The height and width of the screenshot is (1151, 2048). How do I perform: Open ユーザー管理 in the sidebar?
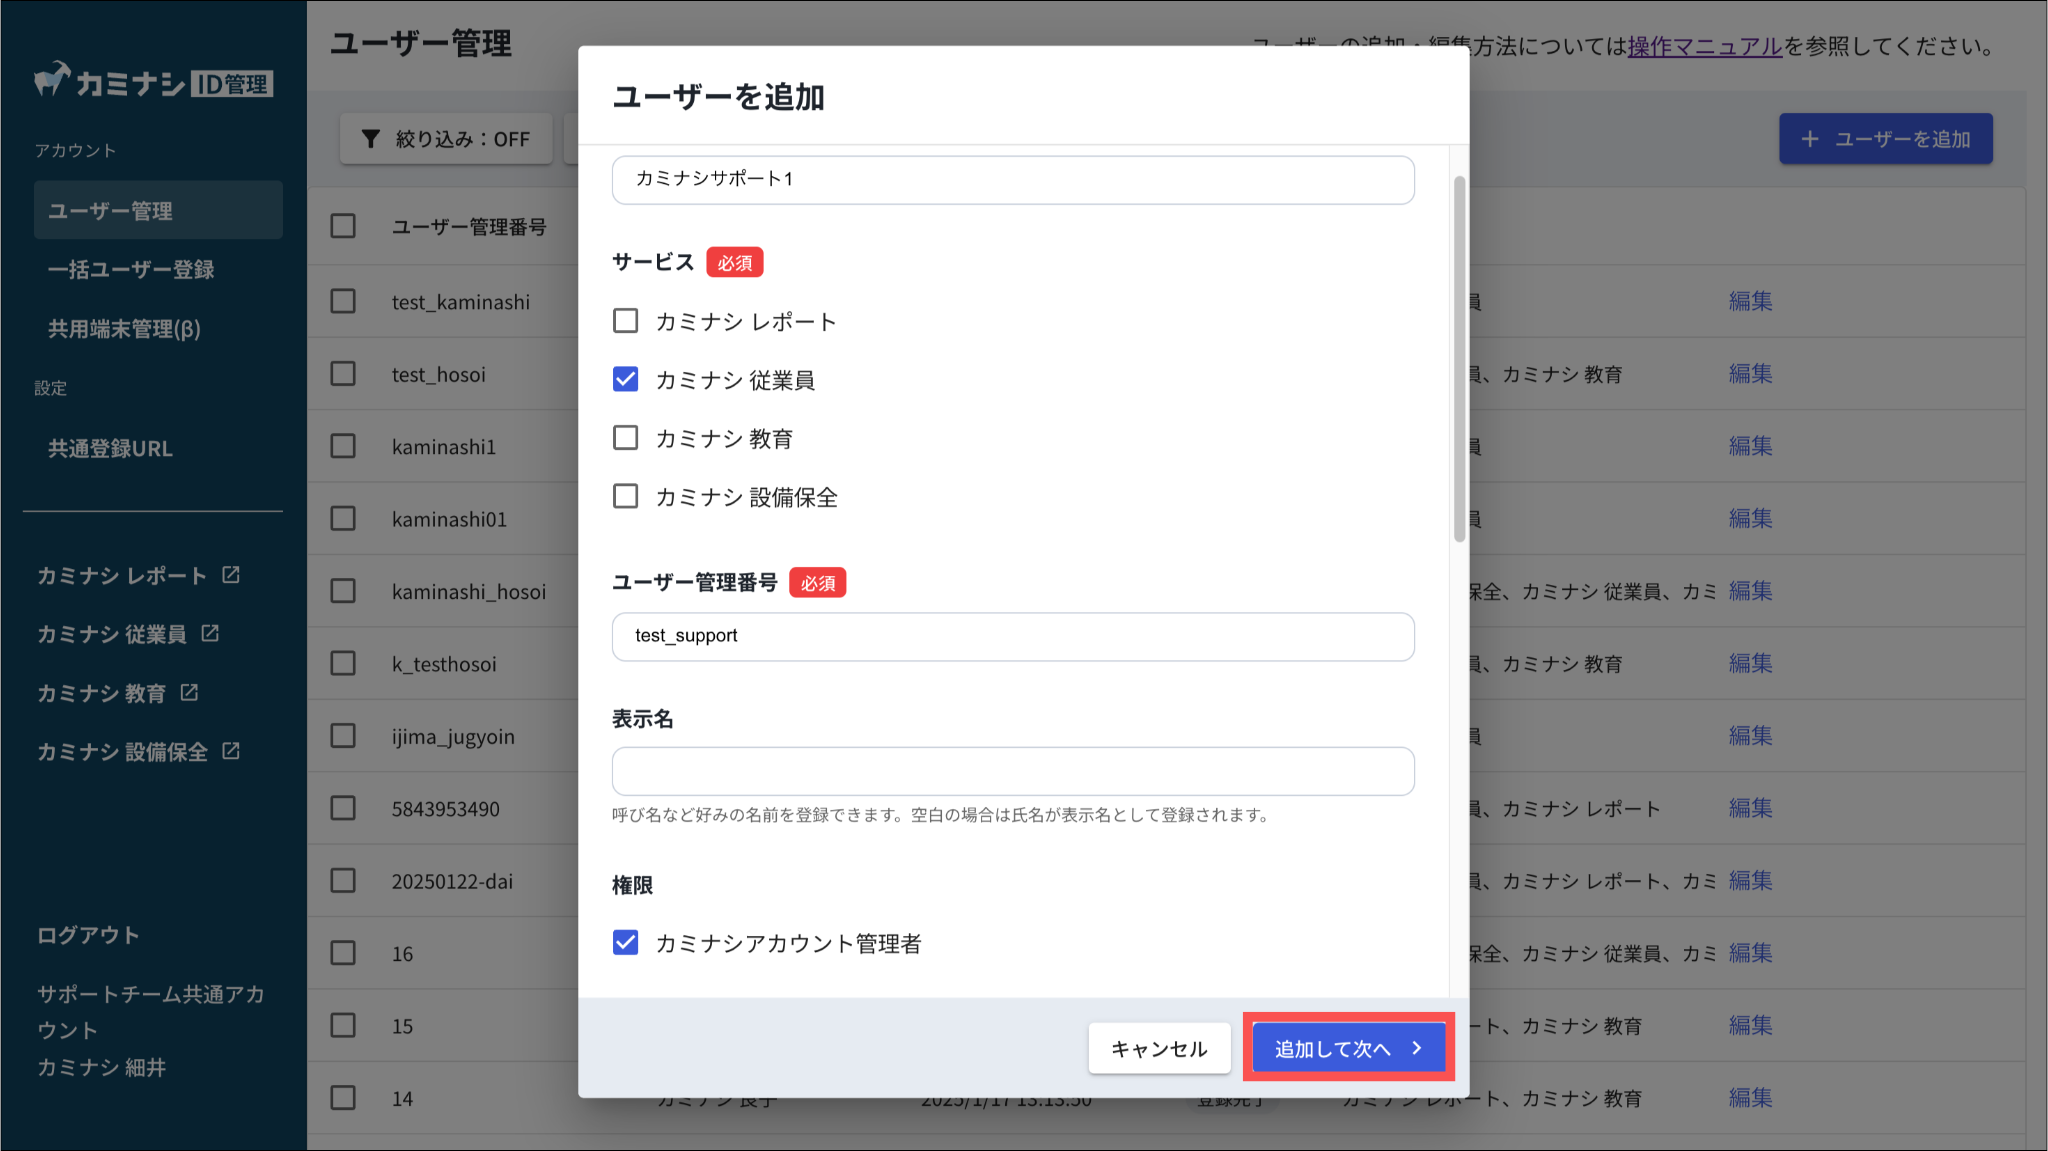pyautogui.click(x=158, y=210)
